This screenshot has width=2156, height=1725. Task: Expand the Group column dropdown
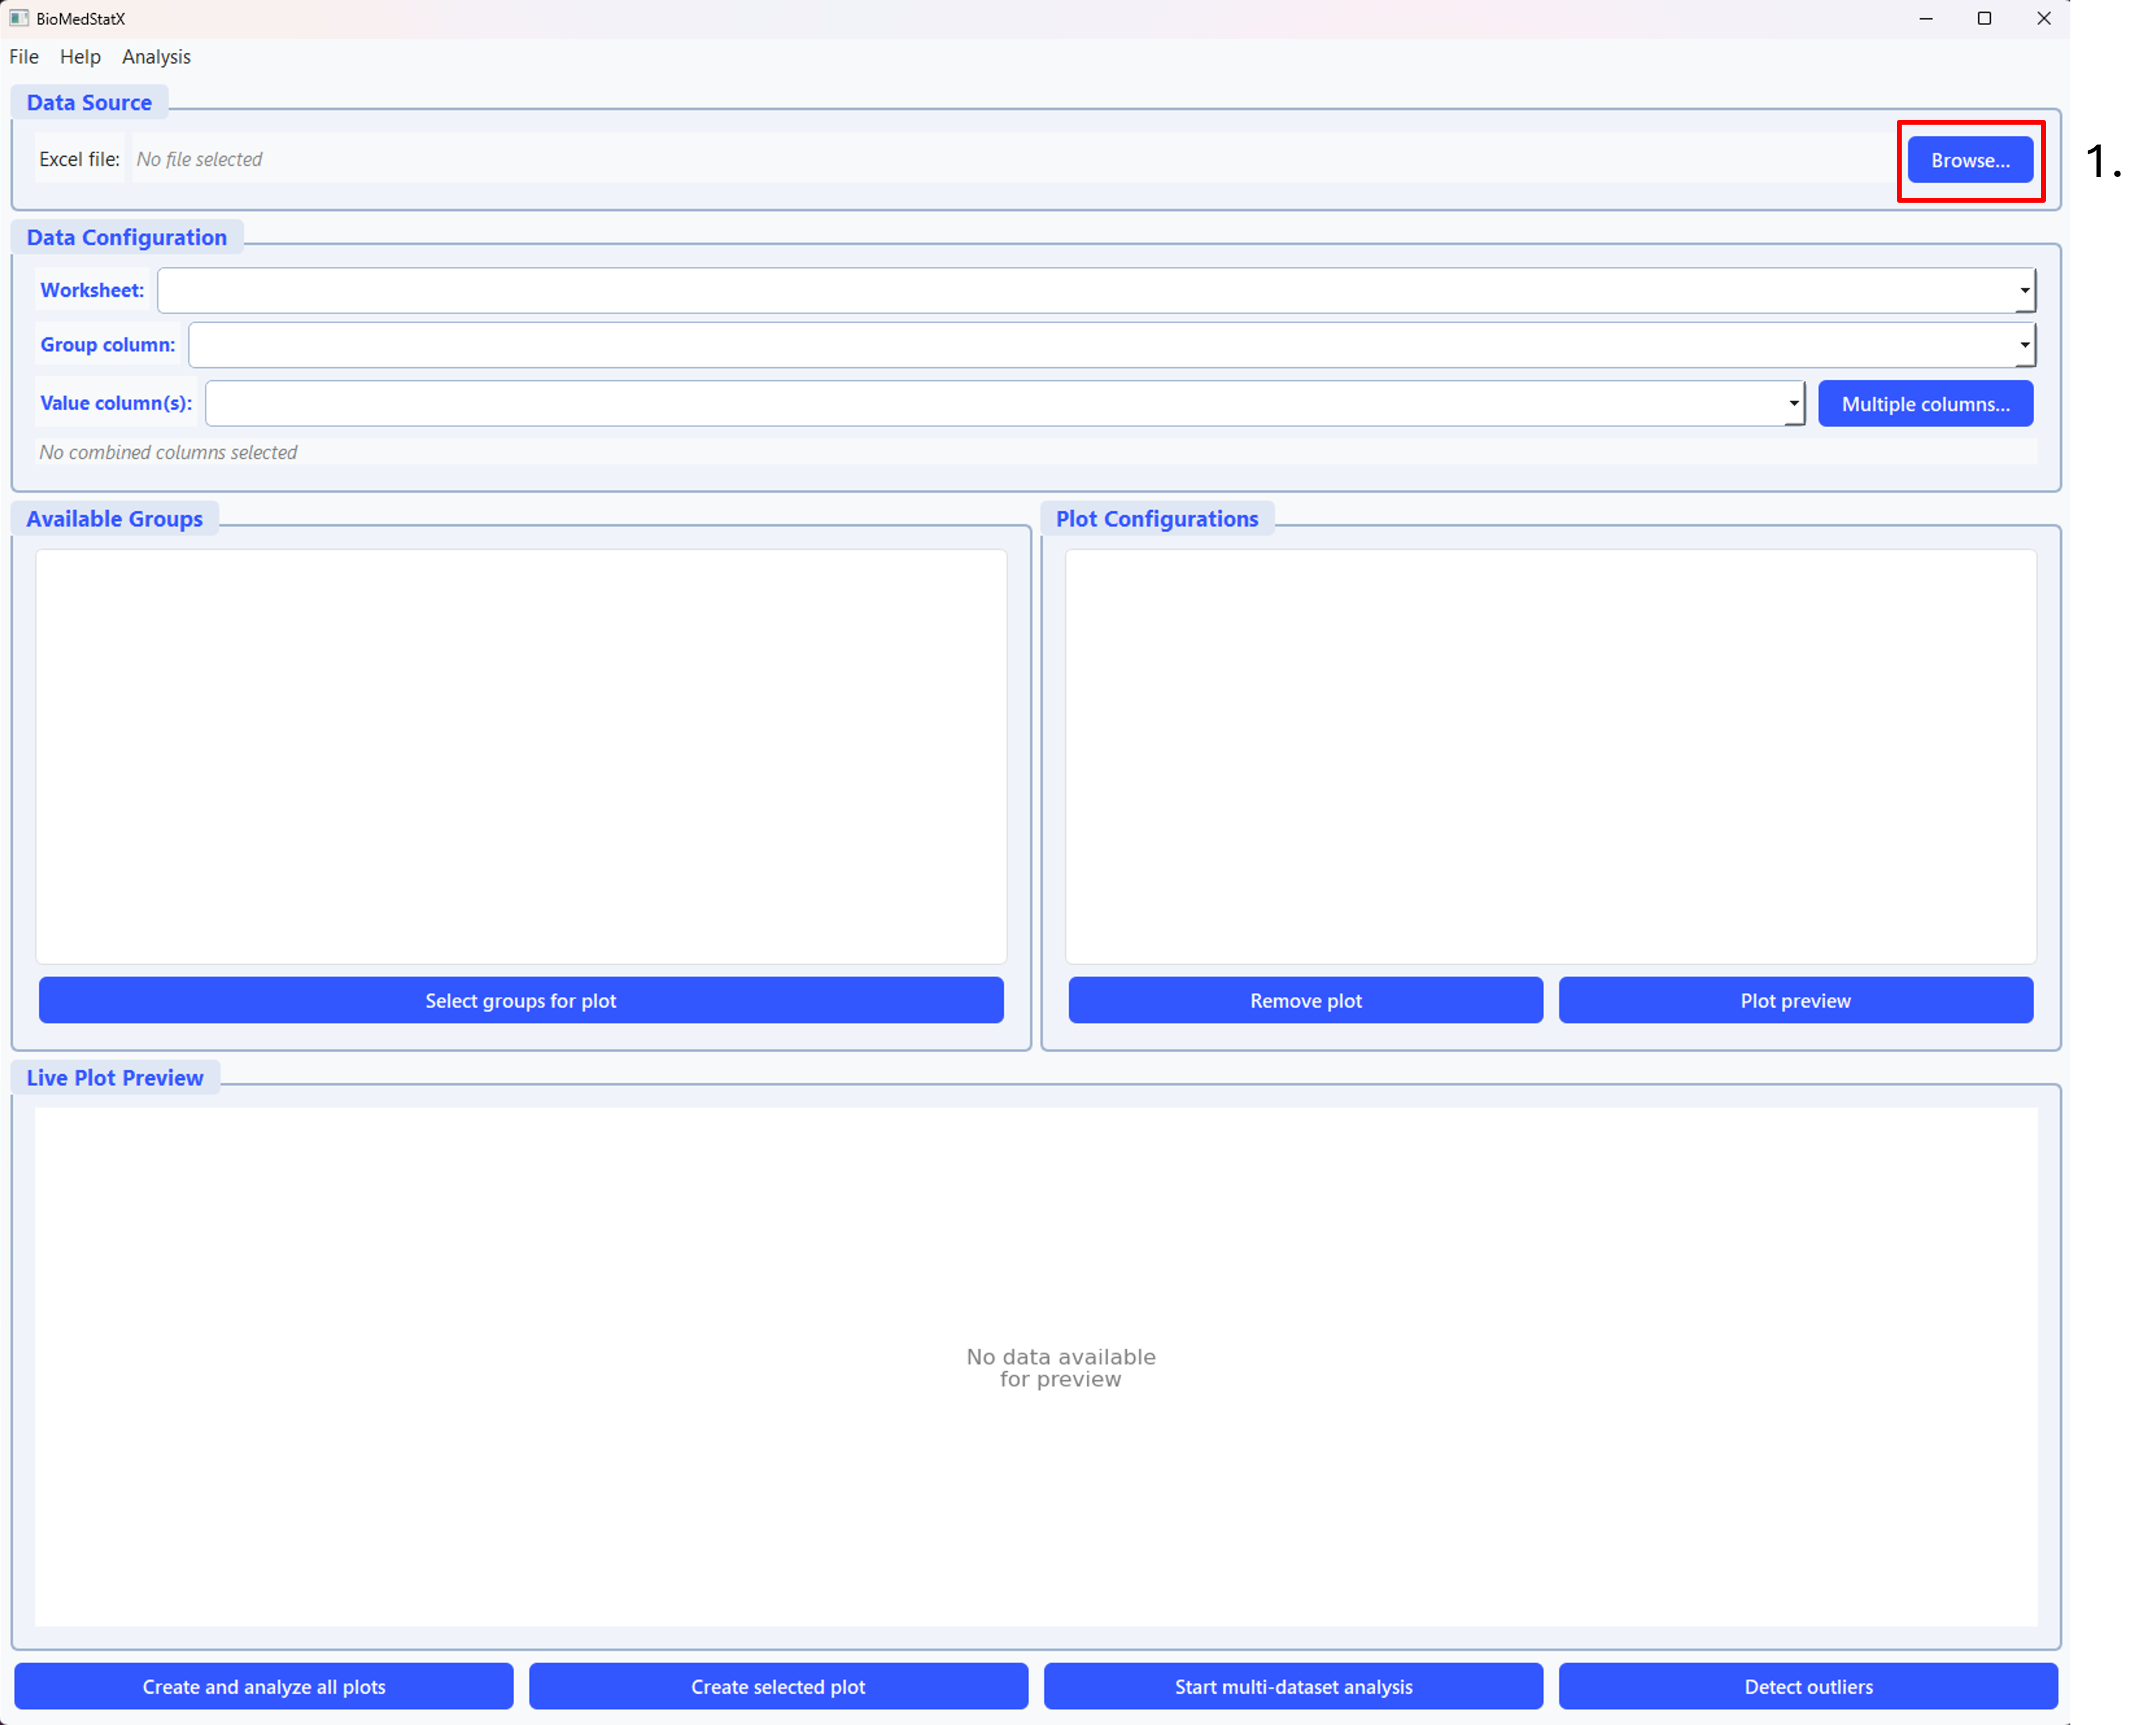(x=1111, y=345)
